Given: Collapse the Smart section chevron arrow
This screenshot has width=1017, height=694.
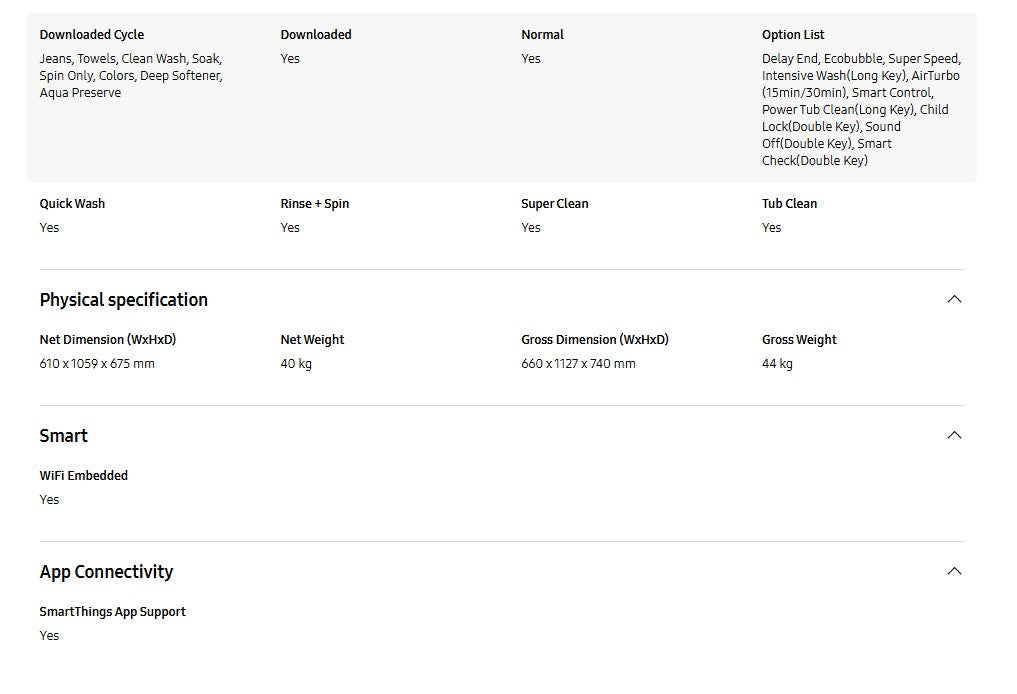Looking at the screenshot, I should pyautogui.click(x=954, y=435).
